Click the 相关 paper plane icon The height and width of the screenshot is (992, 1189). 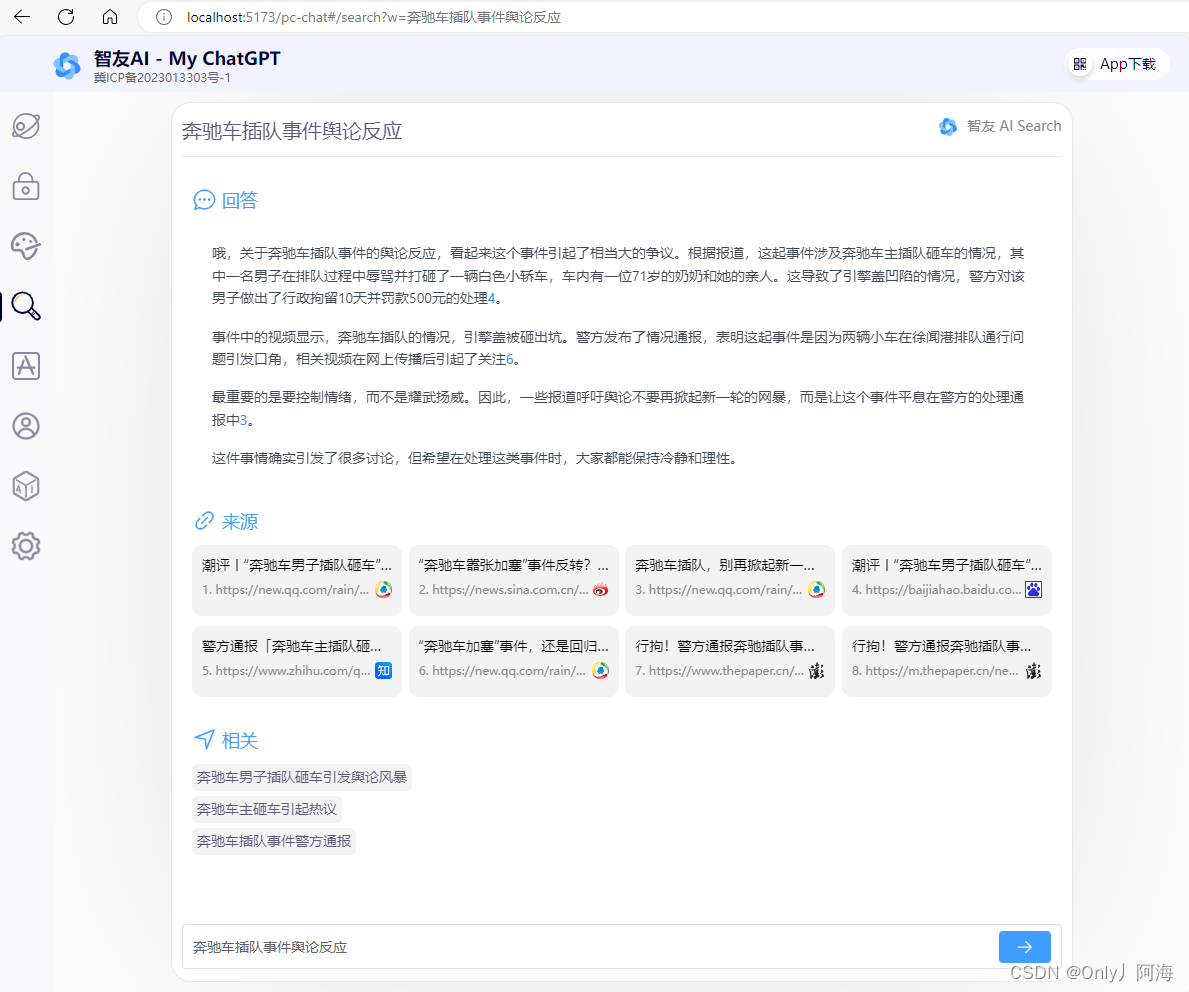(204, 739)
